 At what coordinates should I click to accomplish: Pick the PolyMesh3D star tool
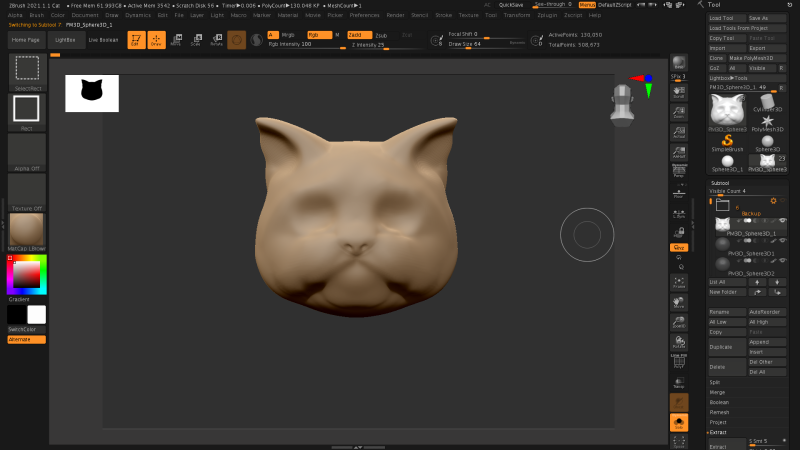tap(767, 122)
